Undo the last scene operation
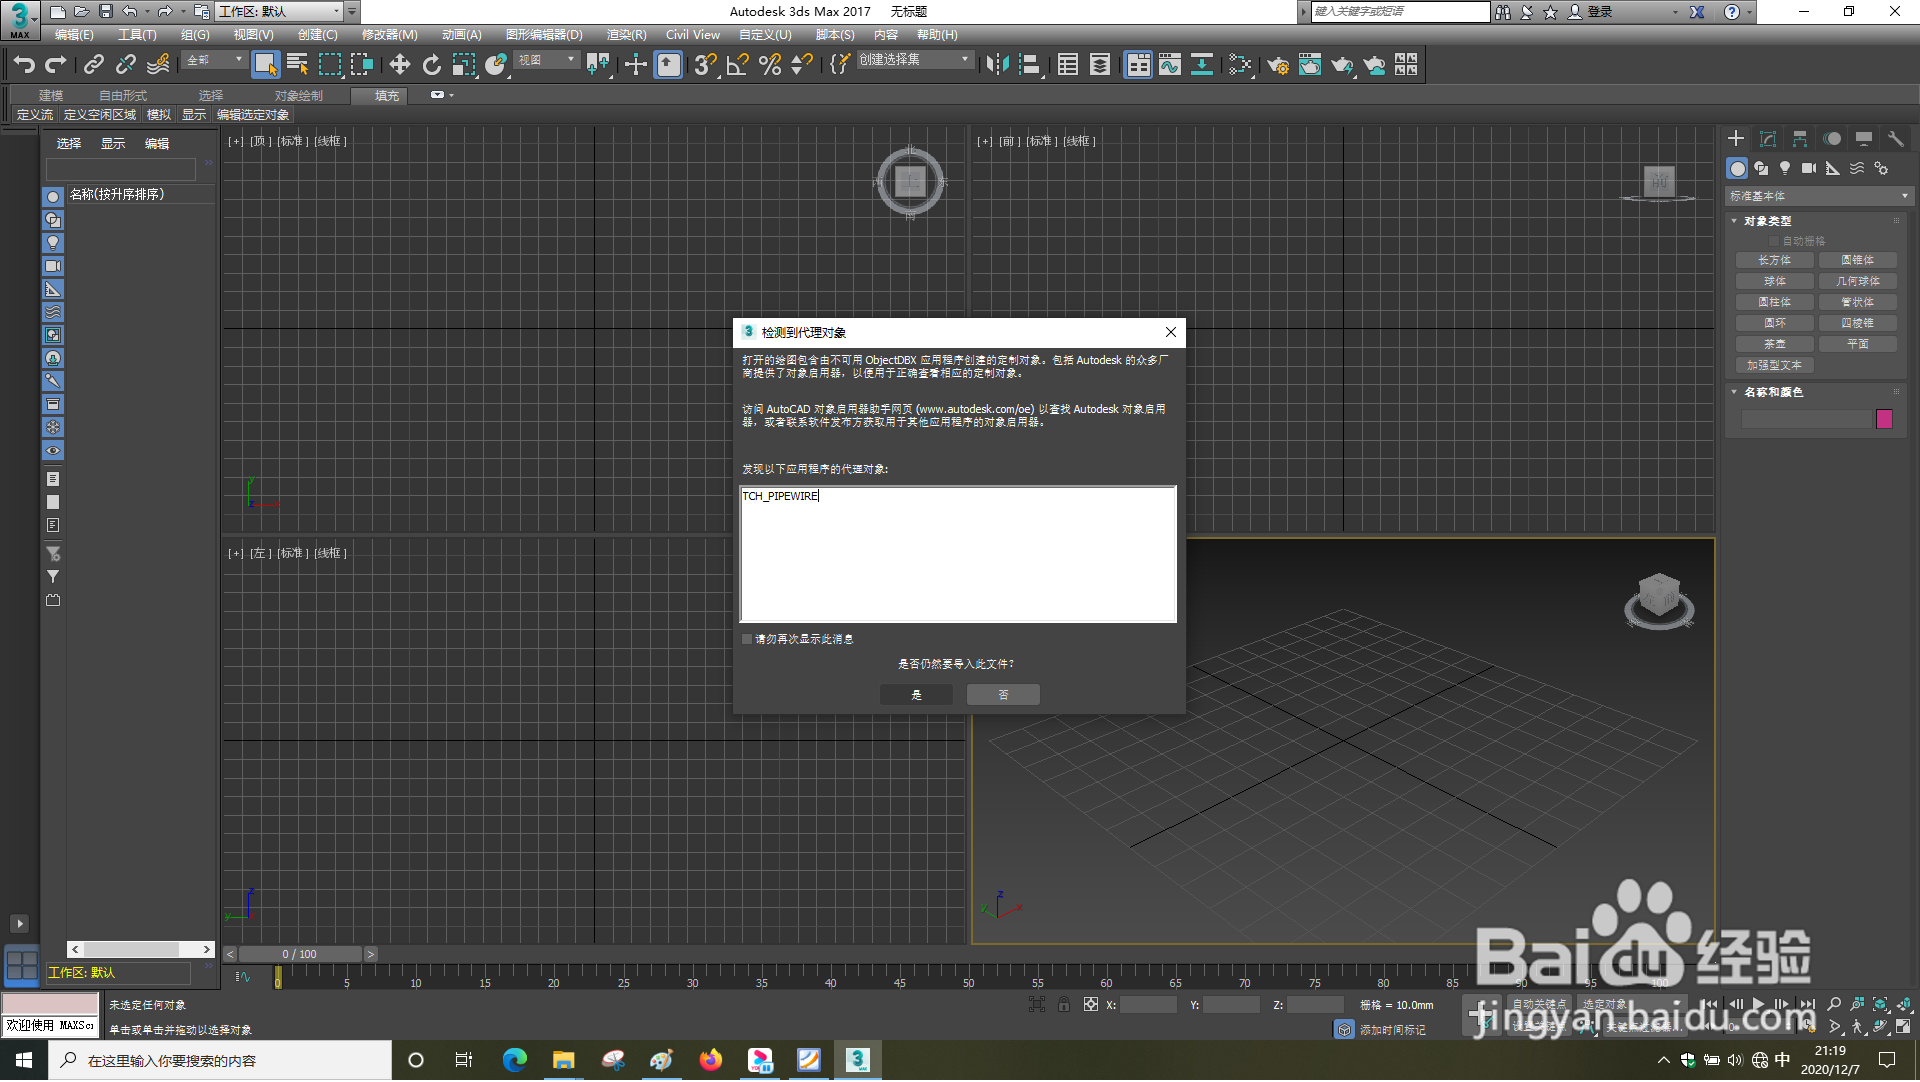Viewport: 1920px width, 1082px height. click(x=24, y=65)
